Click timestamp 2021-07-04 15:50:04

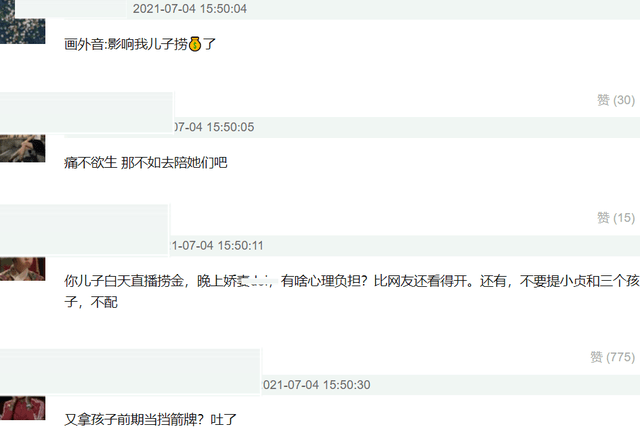(190, 9)
